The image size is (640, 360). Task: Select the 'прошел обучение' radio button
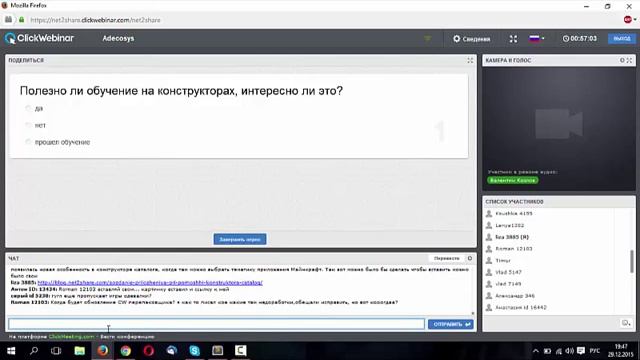[28, 142]
